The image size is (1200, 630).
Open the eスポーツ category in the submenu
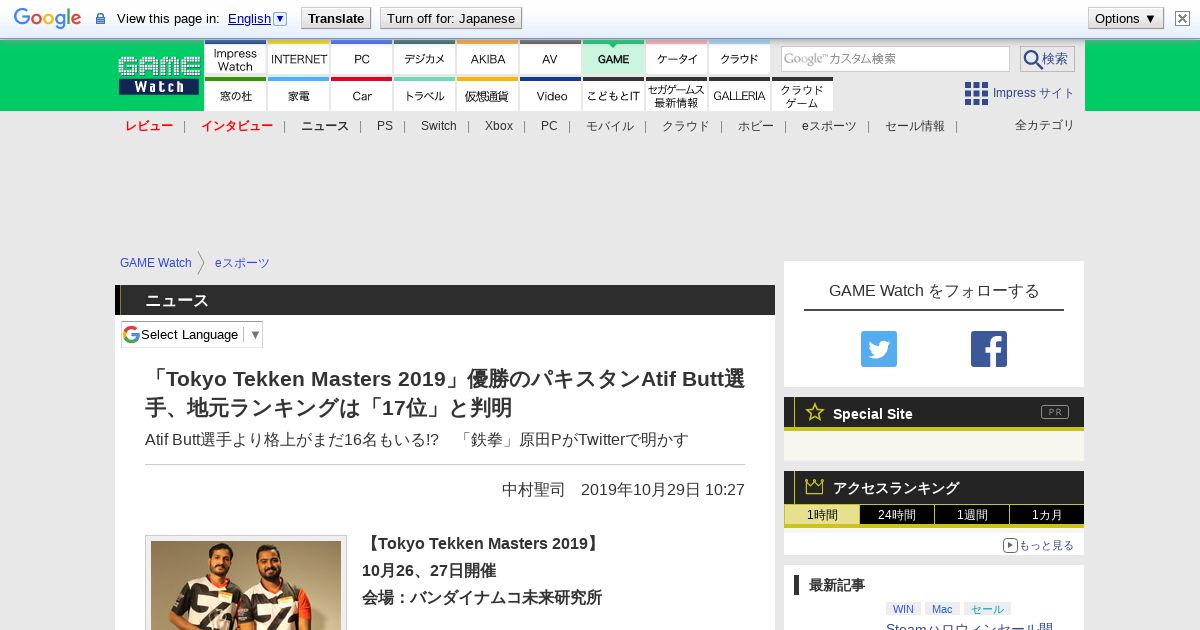pyautogui.click(x=829, y=126)
